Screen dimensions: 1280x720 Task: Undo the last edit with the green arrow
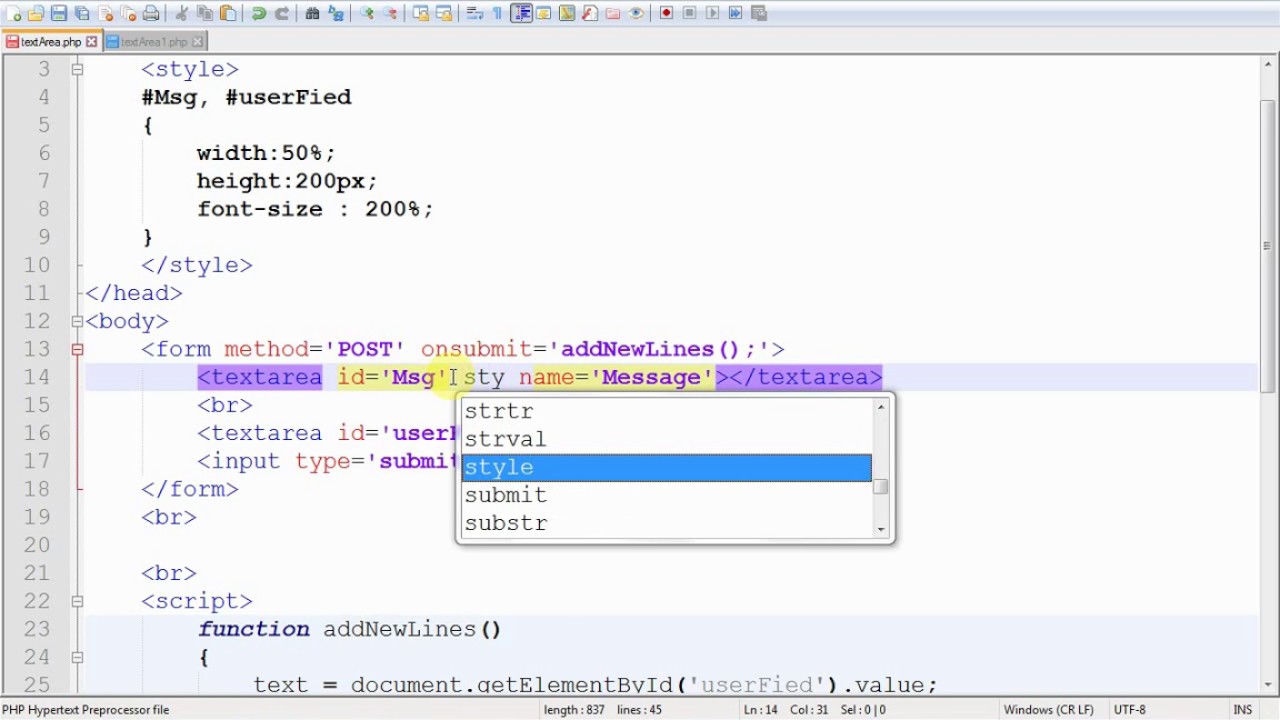259,13
